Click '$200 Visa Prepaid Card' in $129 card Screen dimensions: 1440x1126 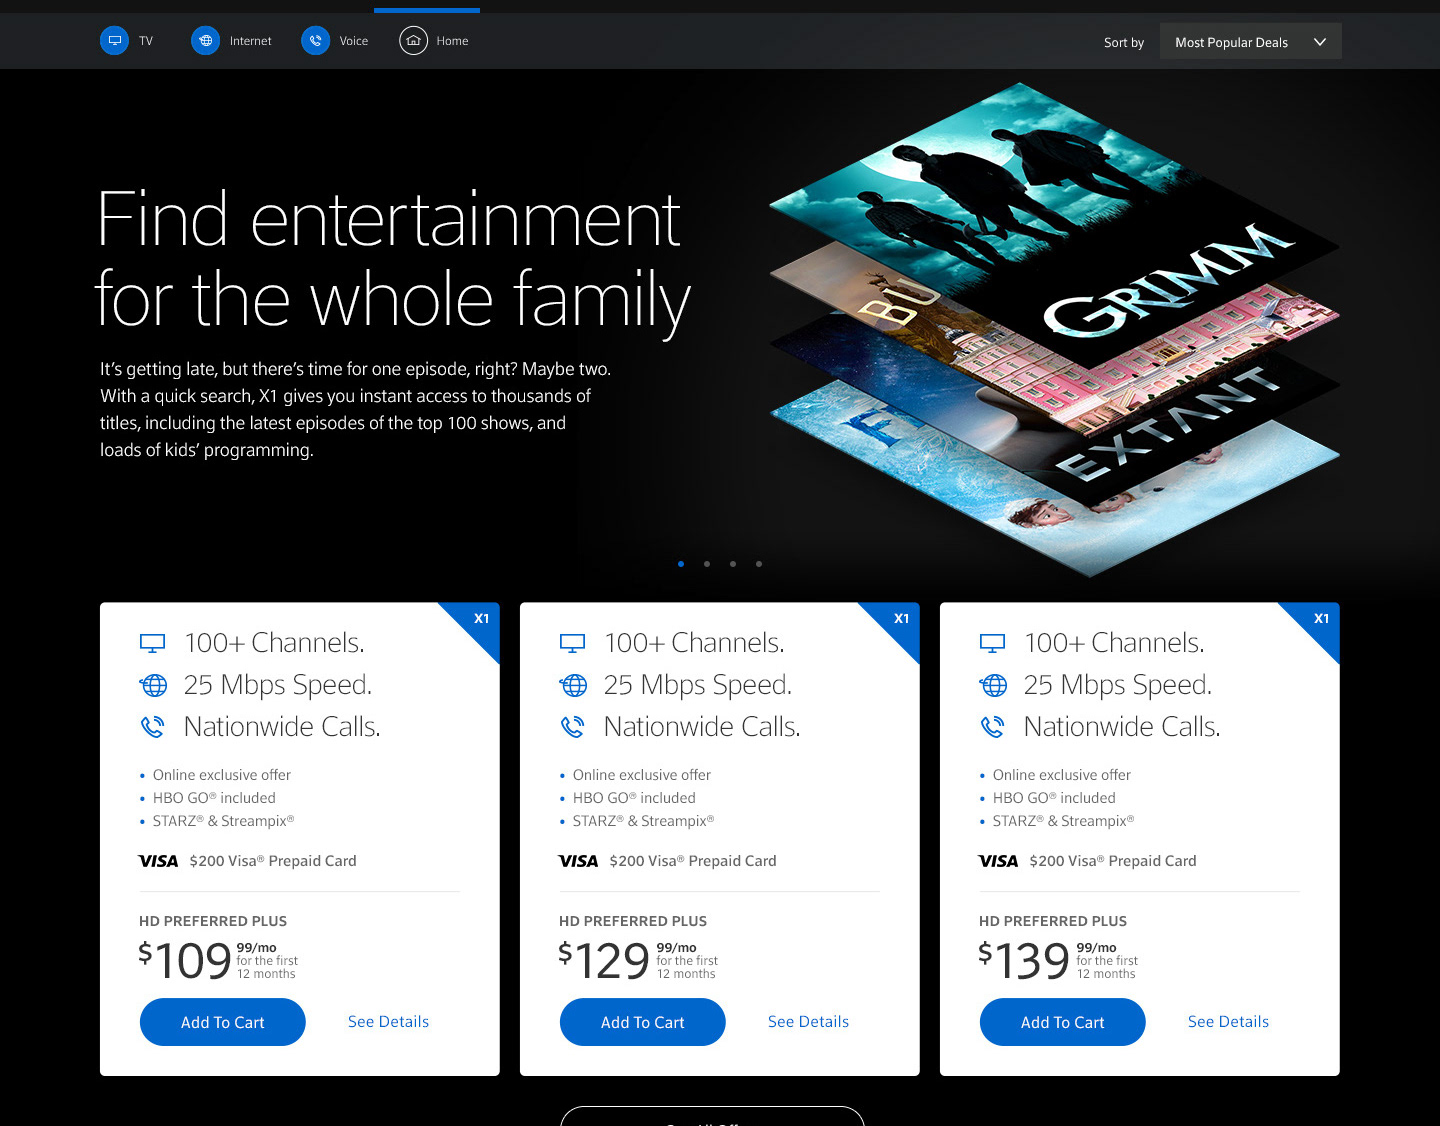point(693,861)
